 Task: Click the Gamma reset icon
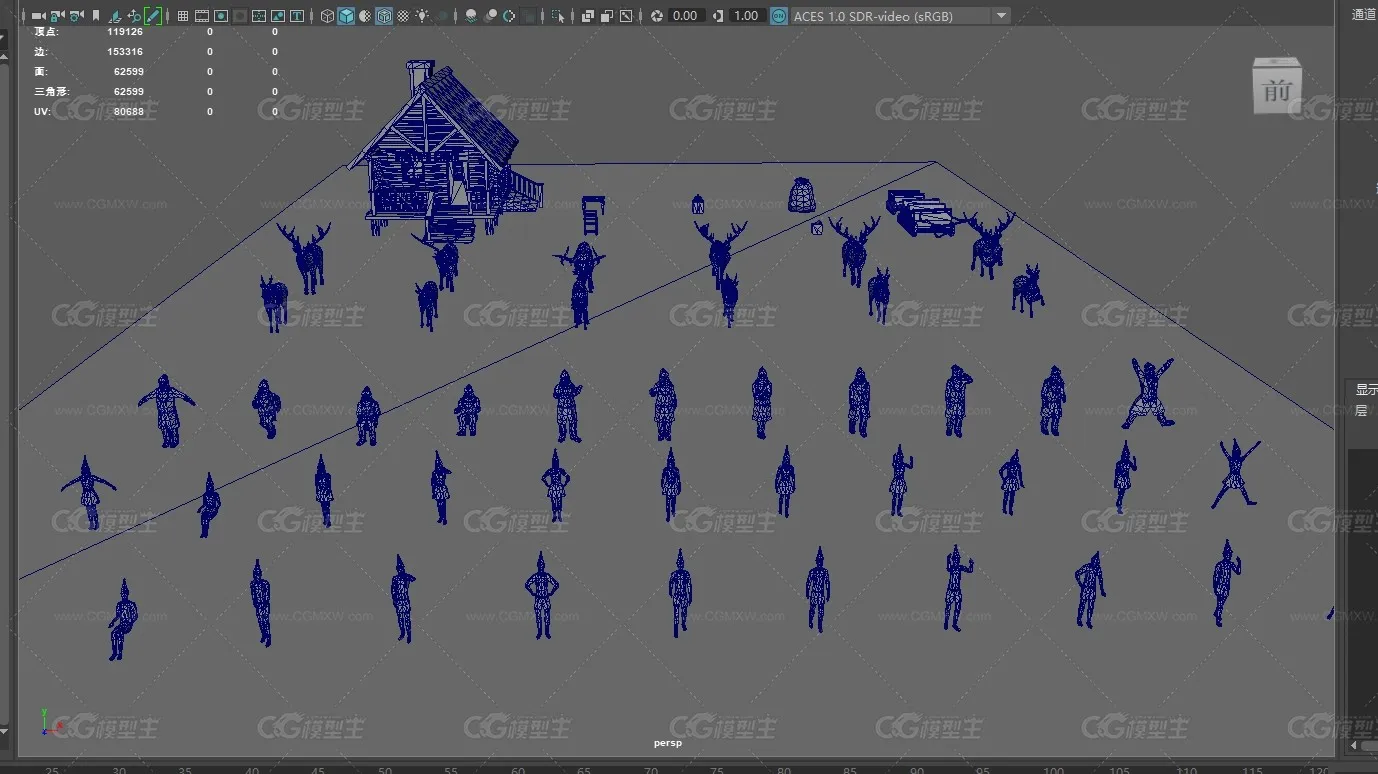tap(718, 16)
